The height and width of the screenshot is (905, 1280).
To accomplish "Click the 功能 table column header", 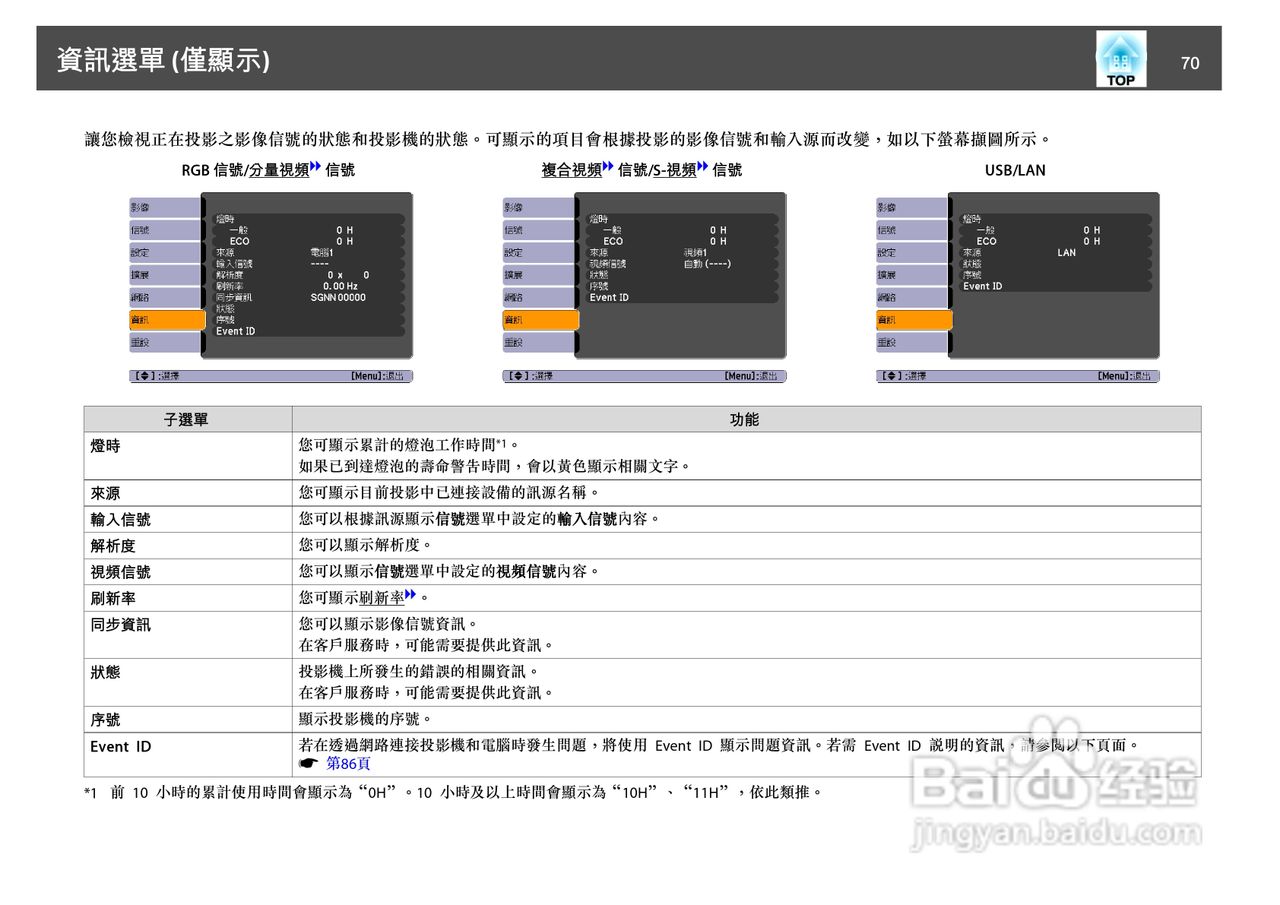I will pos(746,419).
